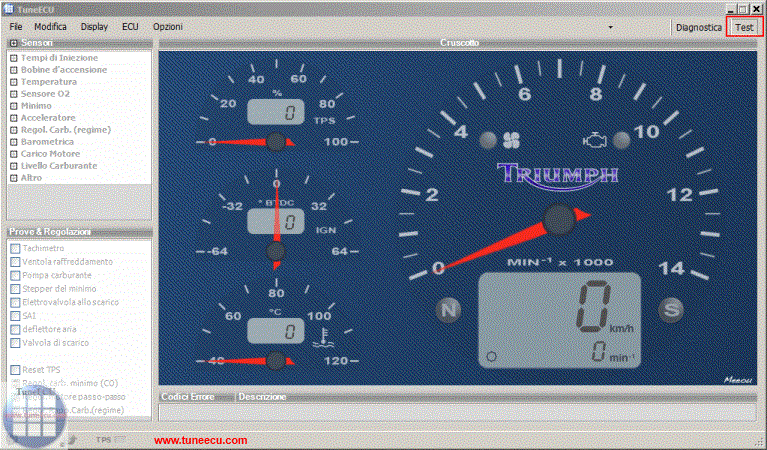The image size is (767, 450).
Task: Open the www.tuneecu.com link
Action: tap(201, 440)
